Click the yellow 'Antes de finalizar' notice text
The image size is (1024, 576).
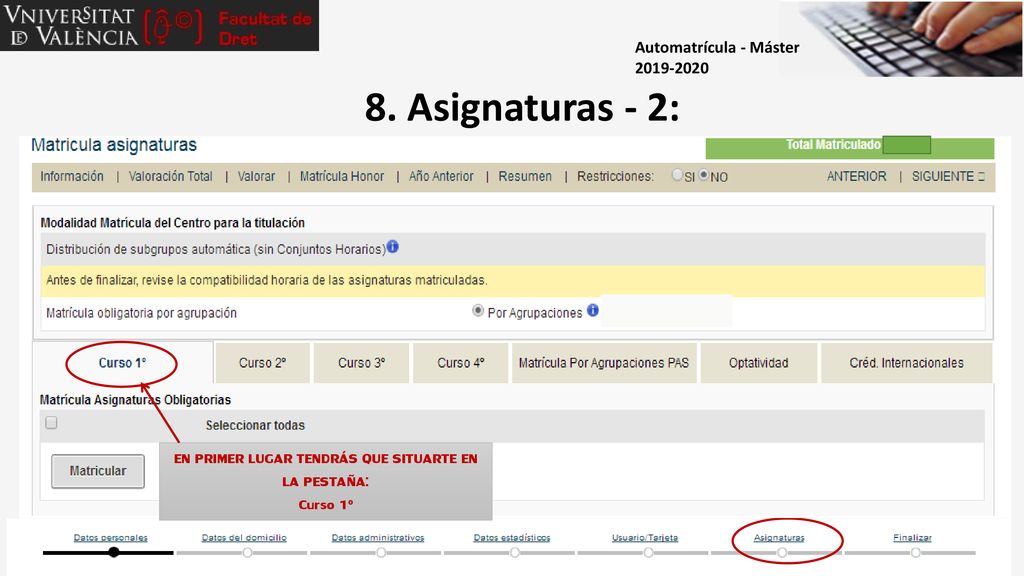pyautogui.click(x=266, y=281)
